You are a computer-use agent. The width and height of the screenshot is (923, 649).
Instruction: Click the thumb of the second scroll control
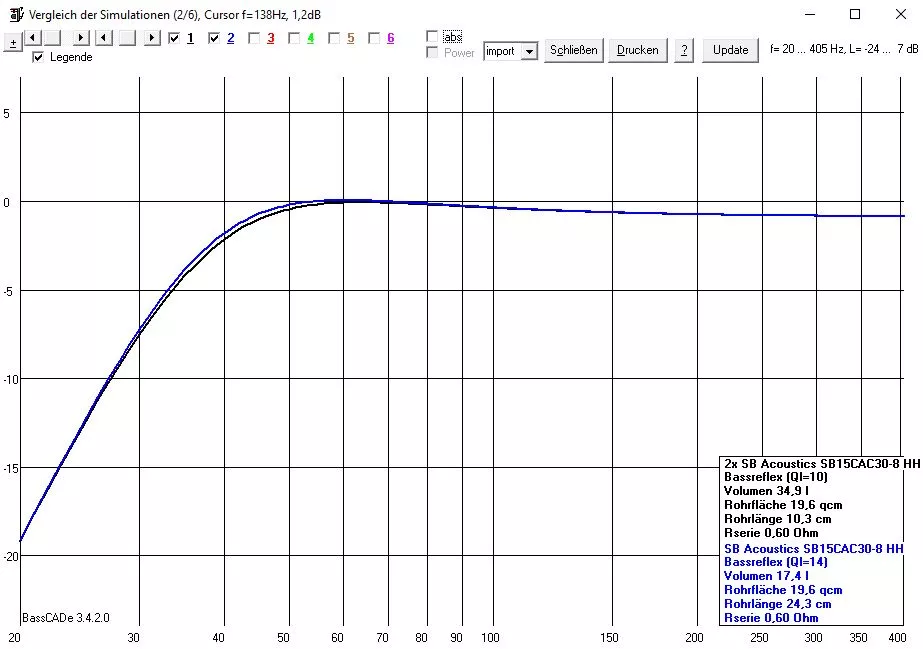pyautogui.click(x=128, y=38)
